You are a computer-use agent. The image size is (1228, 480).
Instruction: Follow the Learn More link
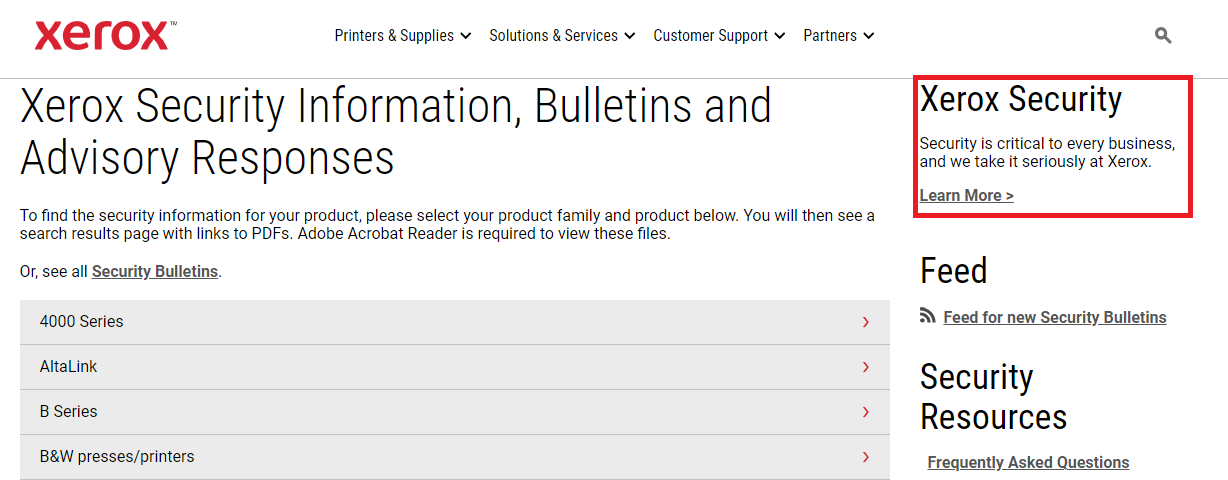(x=967, y=195)
